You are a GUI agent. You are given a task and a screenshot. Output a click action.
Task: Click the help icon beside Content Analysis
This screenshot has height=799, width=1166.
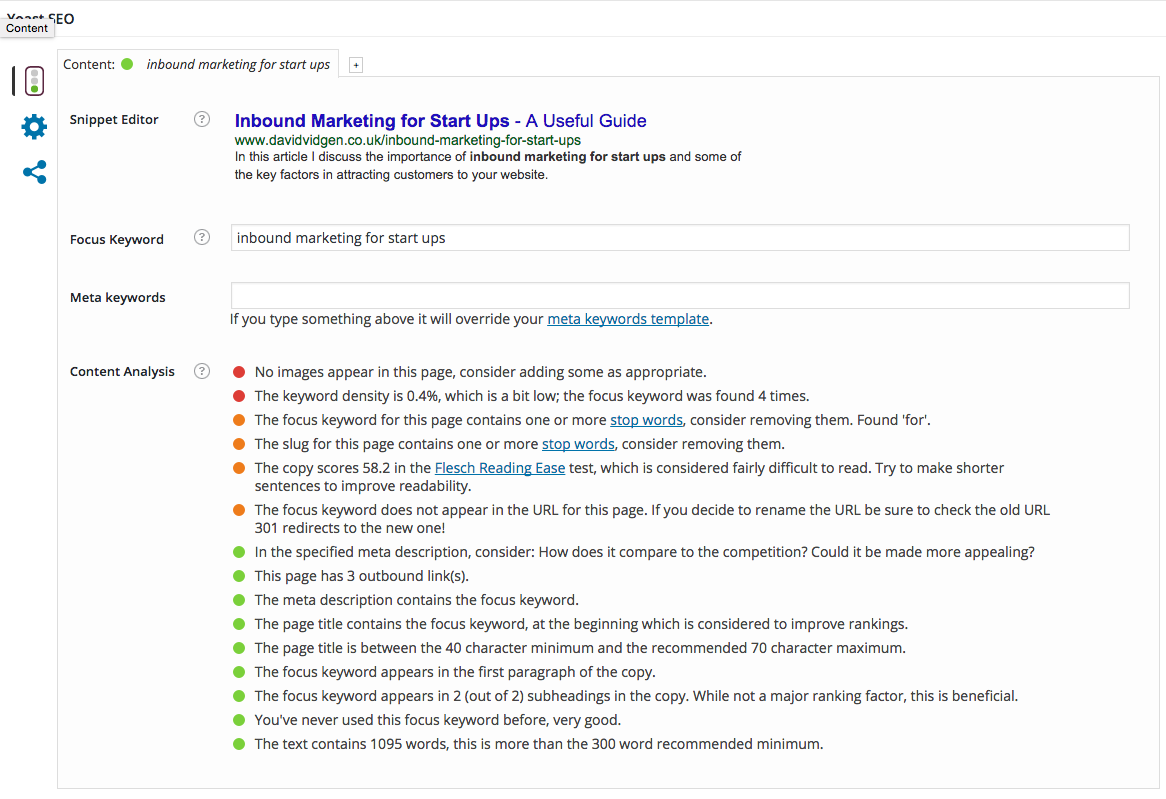[202, 371]
